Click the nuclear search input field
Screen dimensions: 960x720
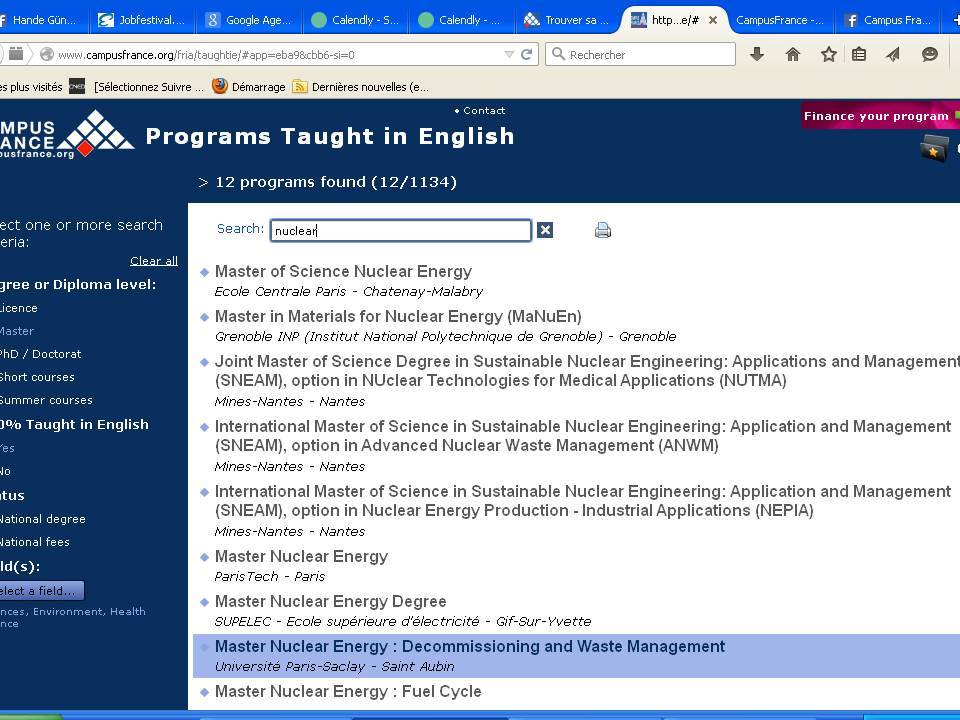tap(401, 231)
